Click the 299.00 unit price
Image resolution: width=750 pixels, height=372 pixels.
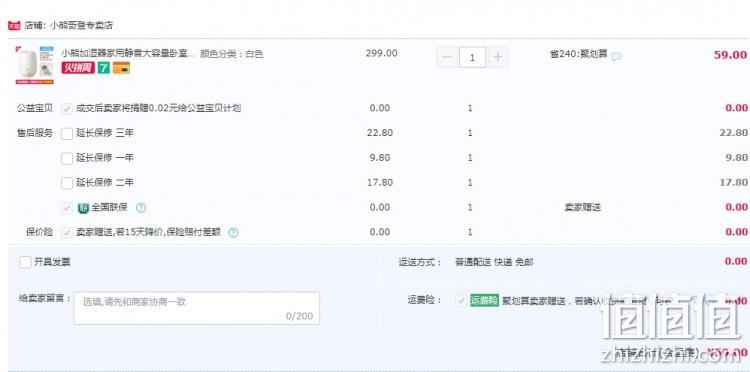click(x=381, y=53)
